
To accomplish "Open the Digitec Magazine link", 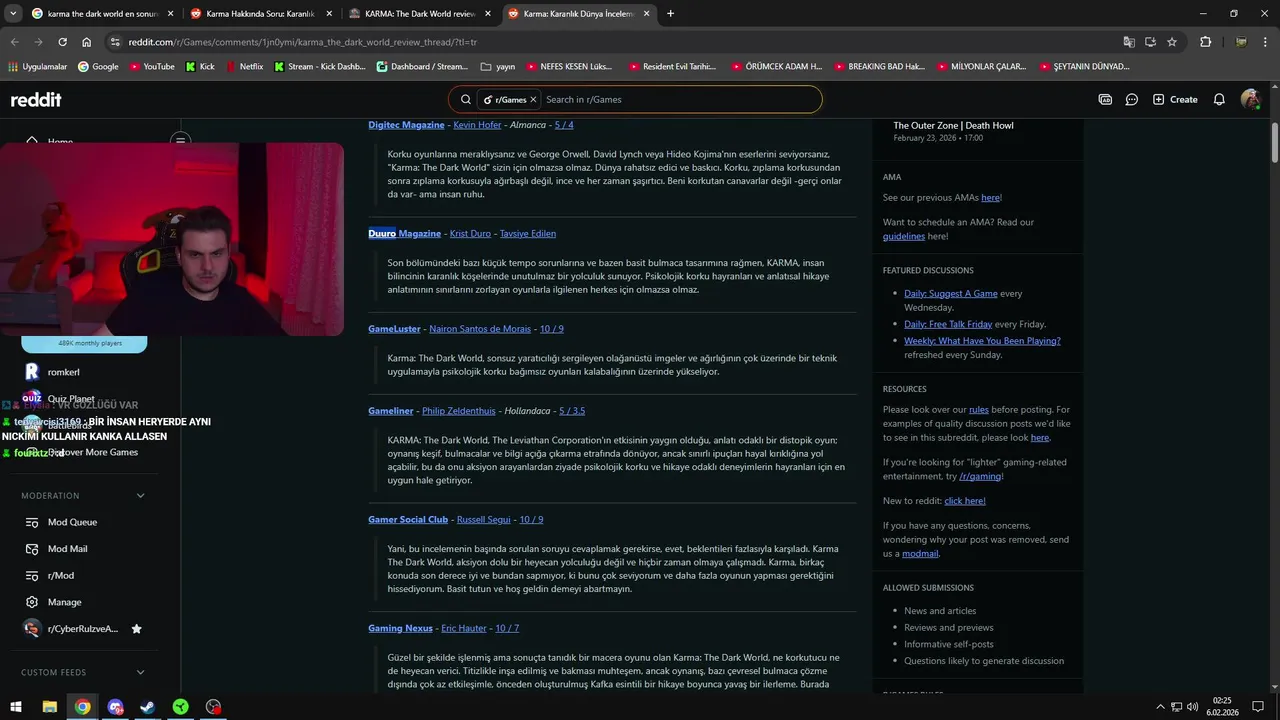I will point(406,125).
